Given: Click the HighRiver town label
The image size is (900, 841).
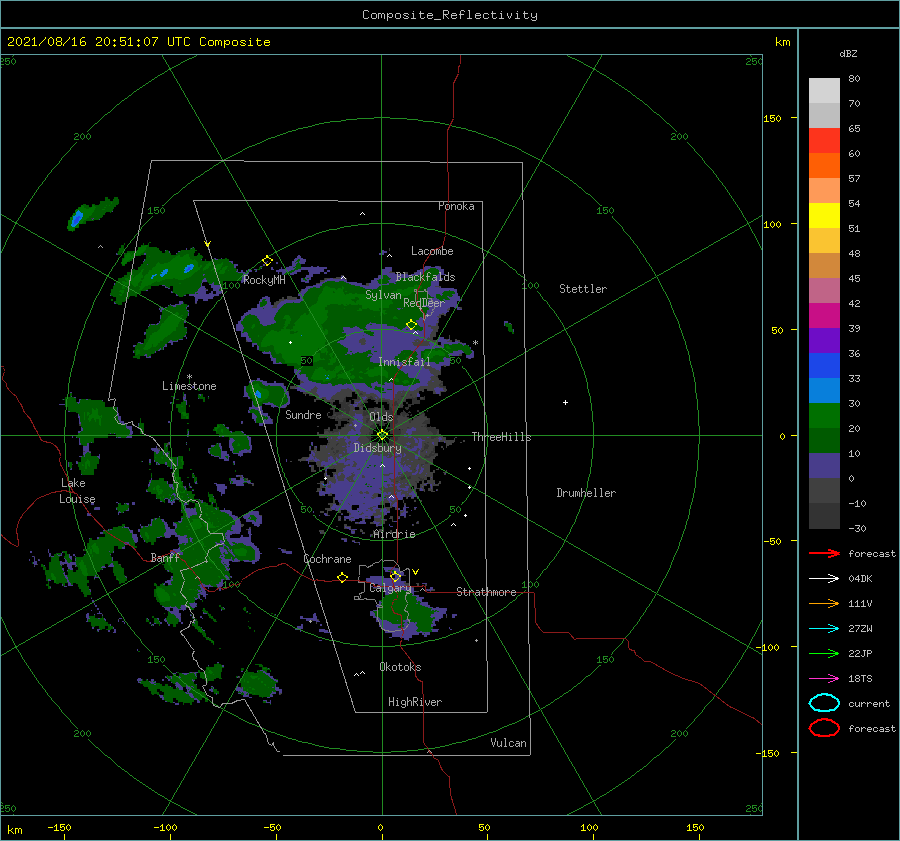Looking at the screenshot, I should click(415, 702).
